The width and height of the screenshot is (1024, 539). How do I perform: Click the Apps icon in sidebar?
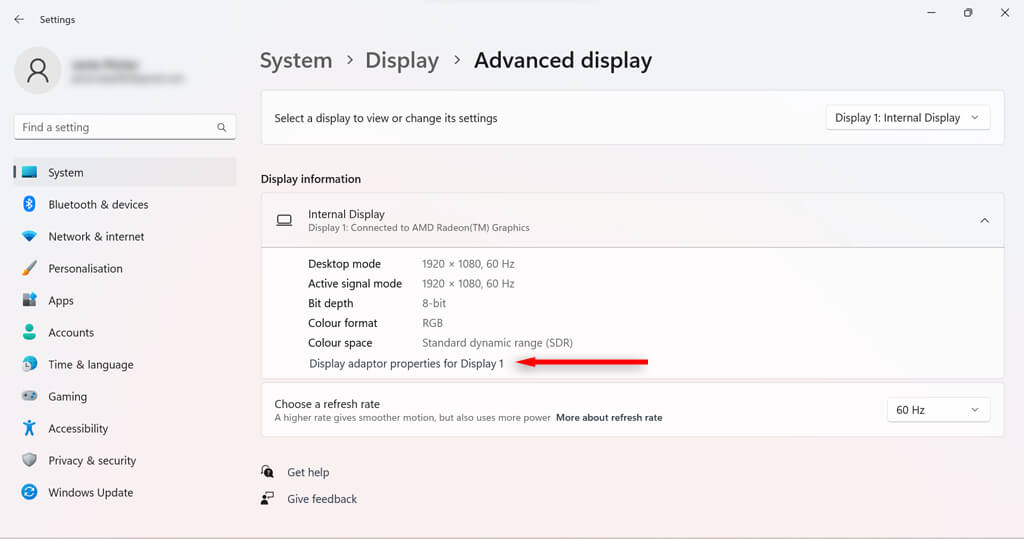tap(29, 300)
